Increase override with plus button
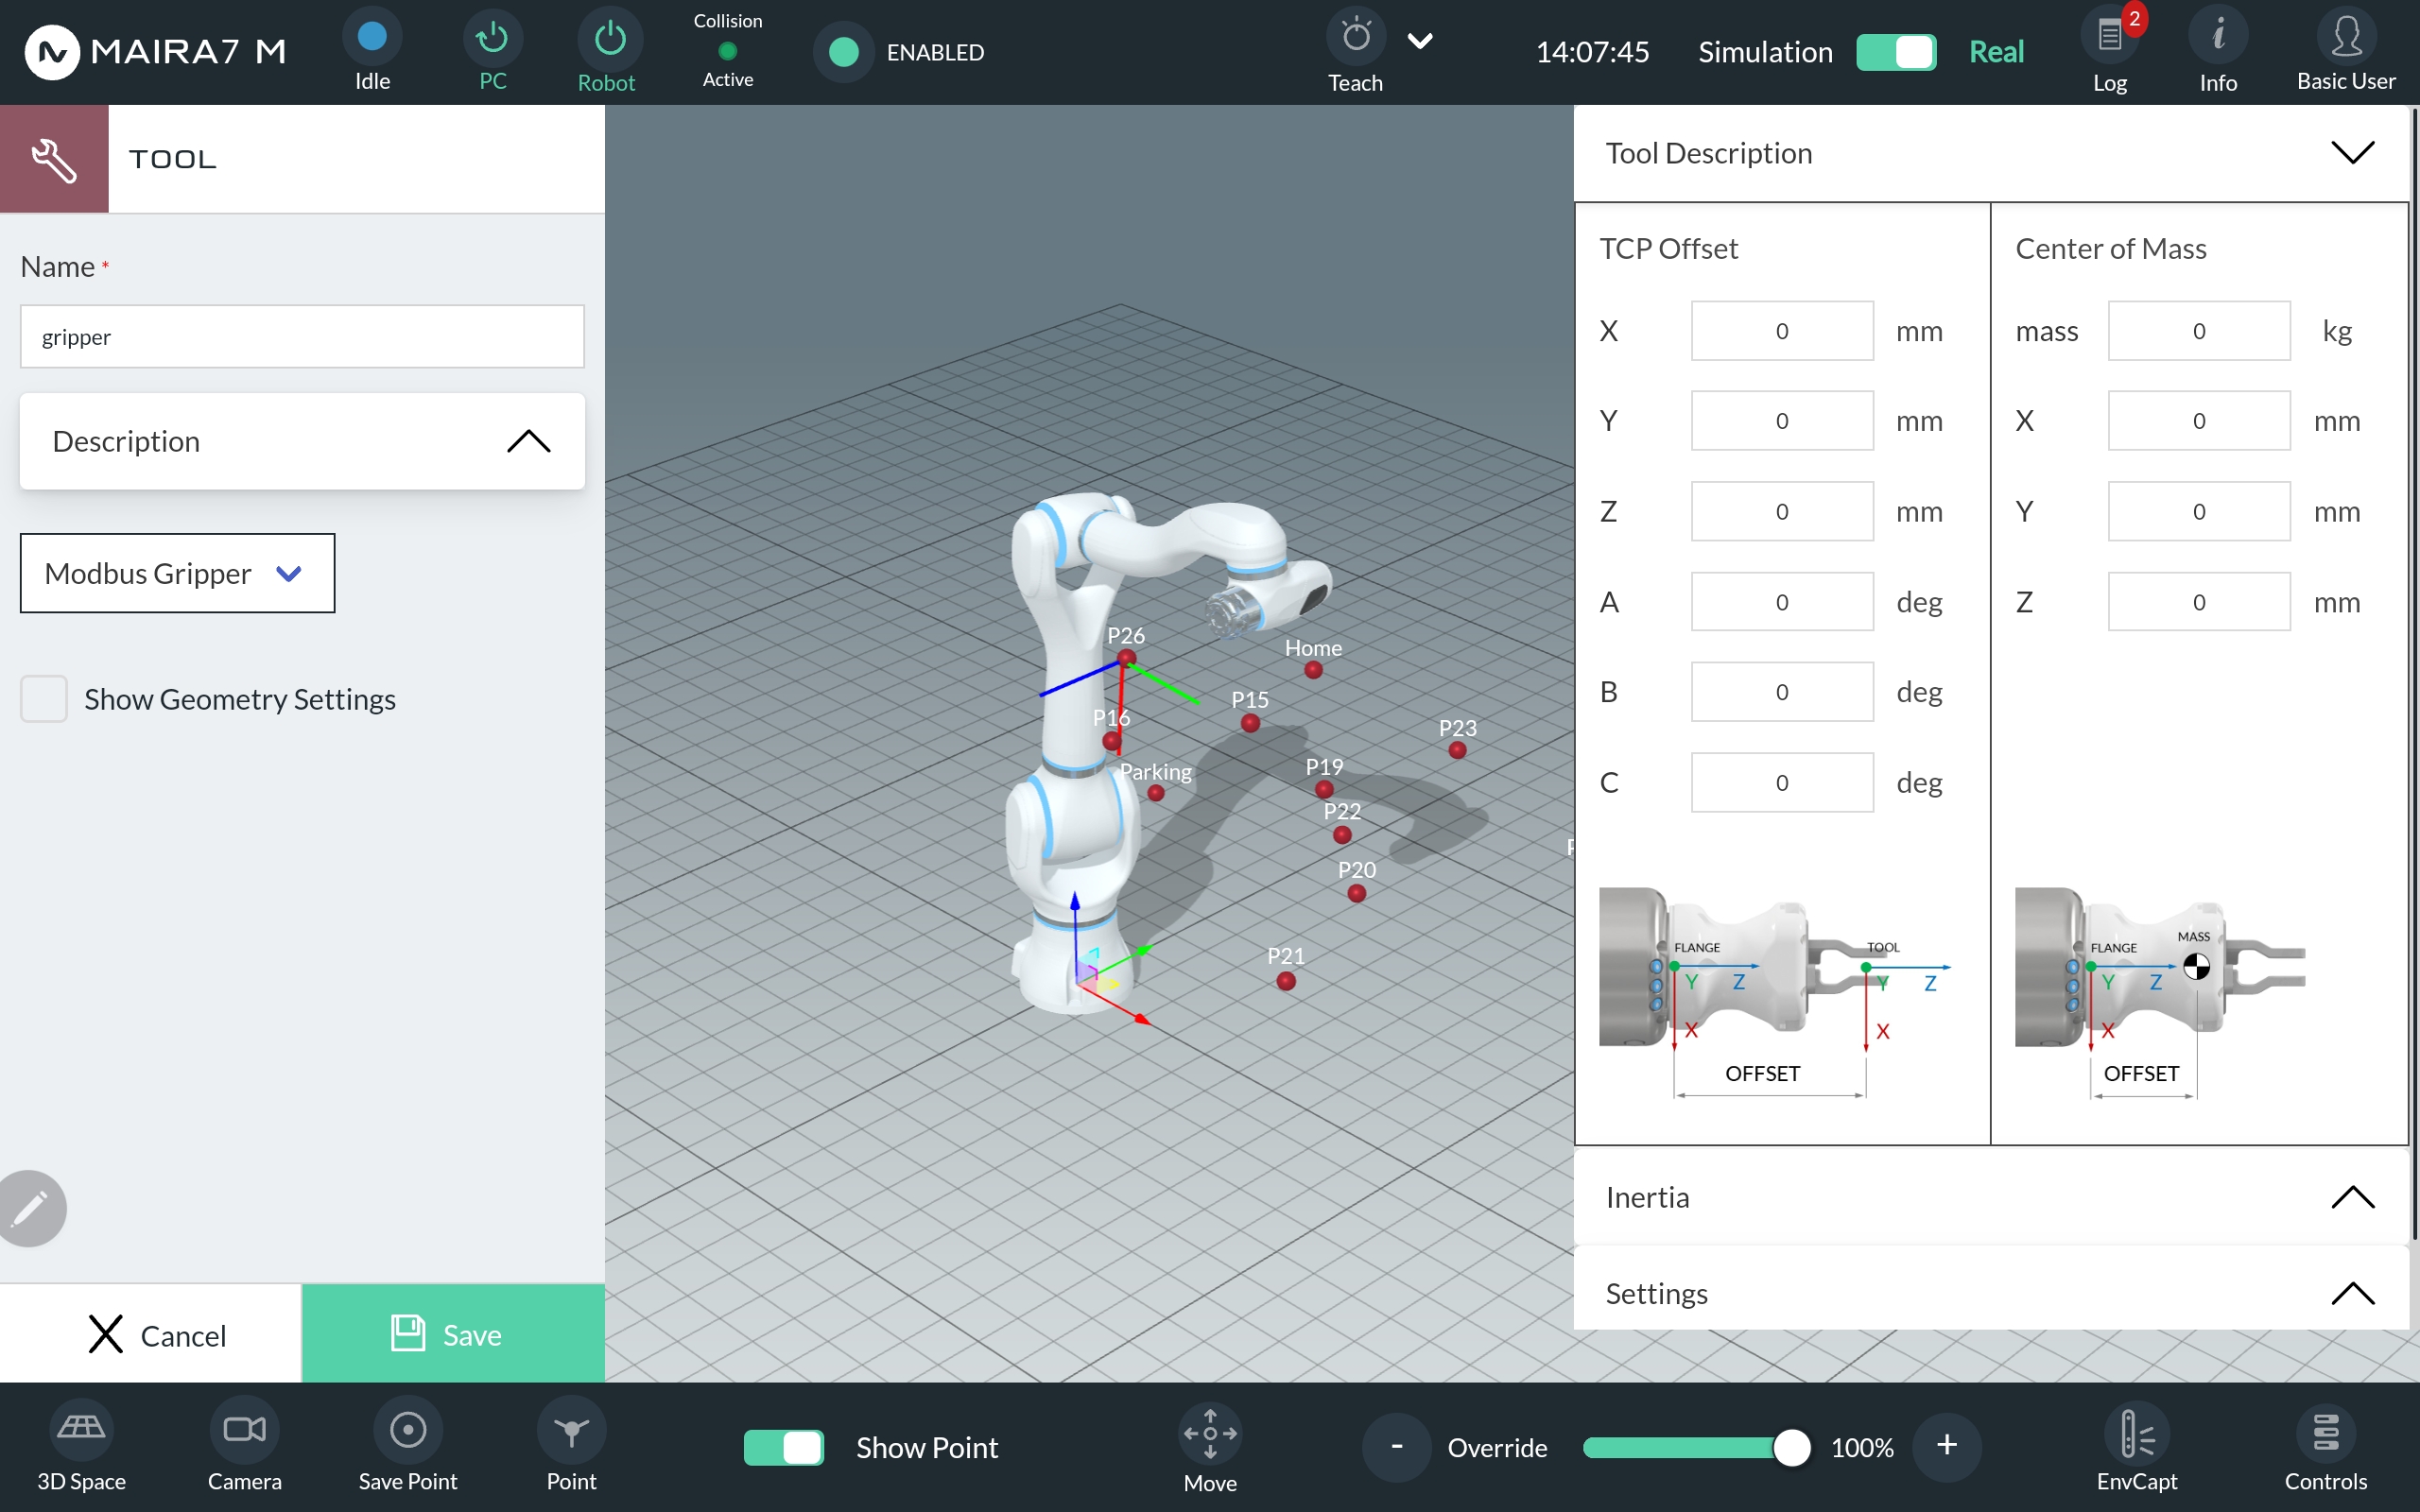Viewport: 2420px width, 1512px height. pos(1947,1446)
